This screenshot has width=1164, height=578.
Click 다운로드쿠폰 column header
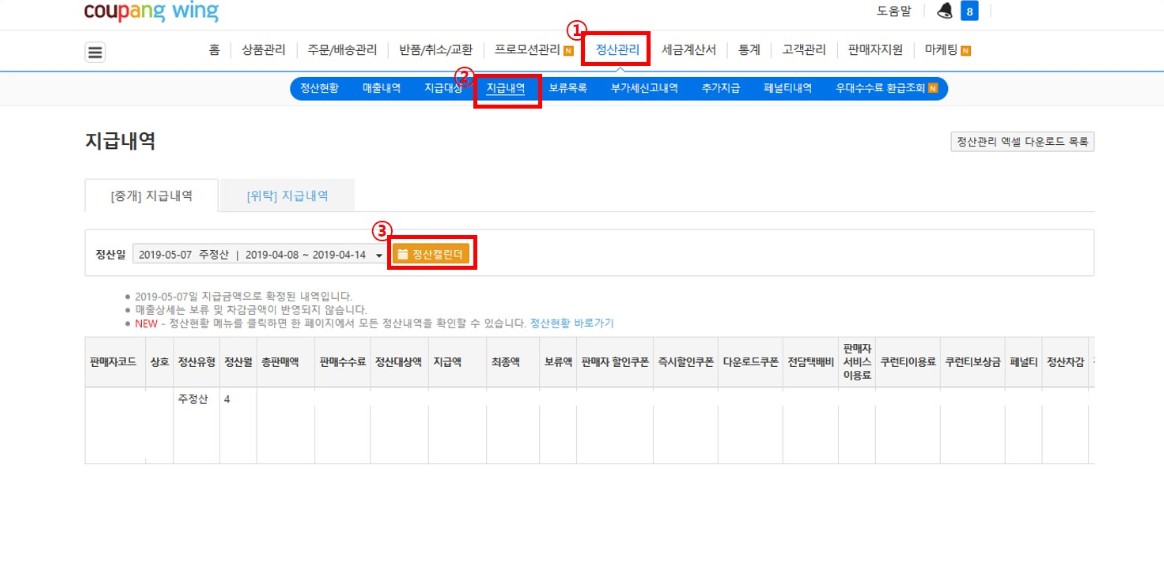point(751,362)
